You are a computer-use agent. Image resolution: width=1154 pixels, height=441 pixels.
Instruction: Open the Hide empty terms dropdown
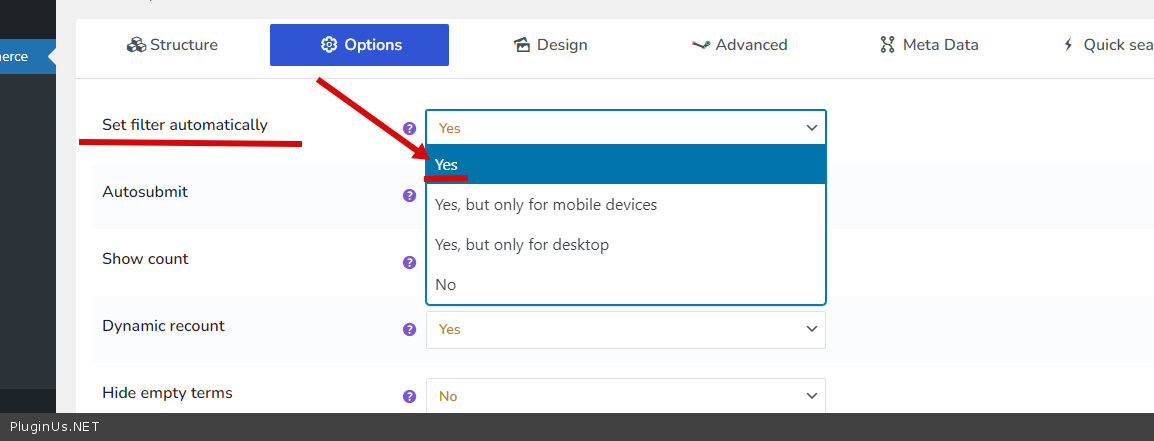(x=625, y=396)
